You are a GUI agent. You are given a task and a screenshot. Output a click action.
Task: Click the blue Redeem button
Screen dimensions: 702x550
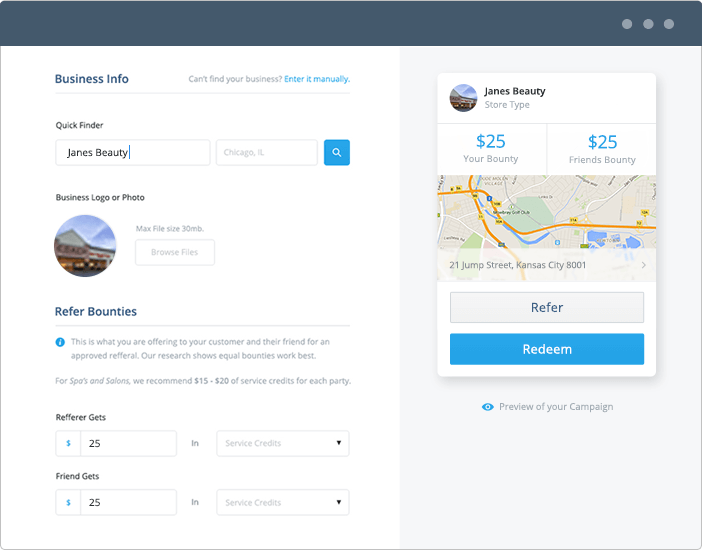[x=547, y=349]
